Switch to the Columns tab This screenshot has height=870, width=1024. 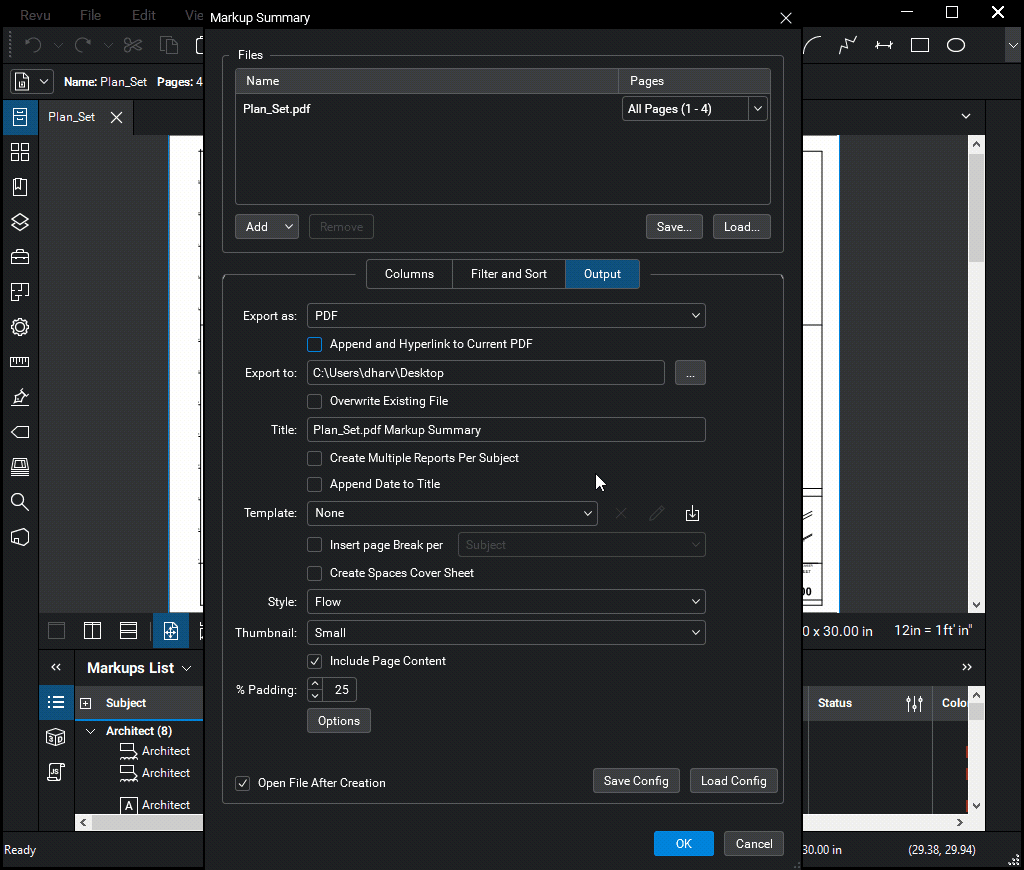pyautogui.click(x=409, y=273)
